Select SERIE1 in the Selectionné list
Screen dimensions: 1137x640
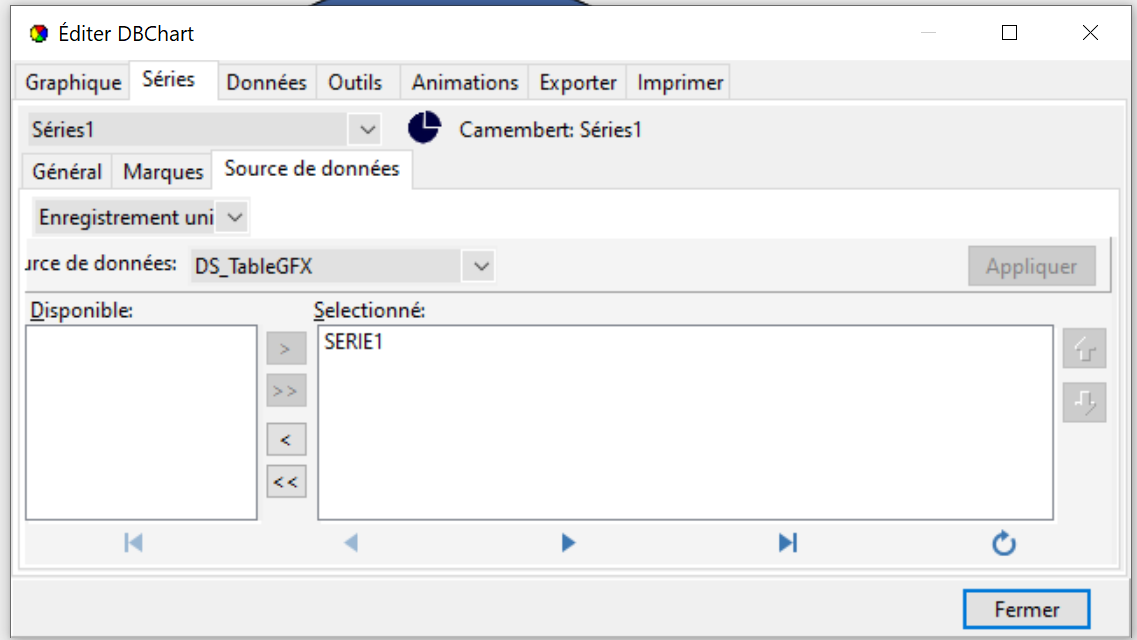[354, 342]
